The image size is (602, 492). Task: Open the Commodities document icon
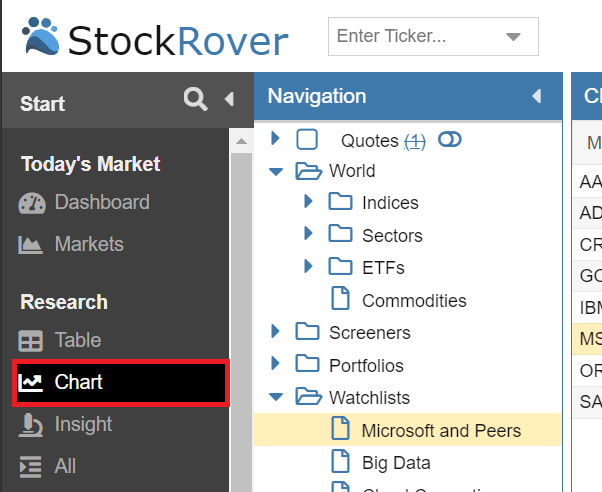341,298
